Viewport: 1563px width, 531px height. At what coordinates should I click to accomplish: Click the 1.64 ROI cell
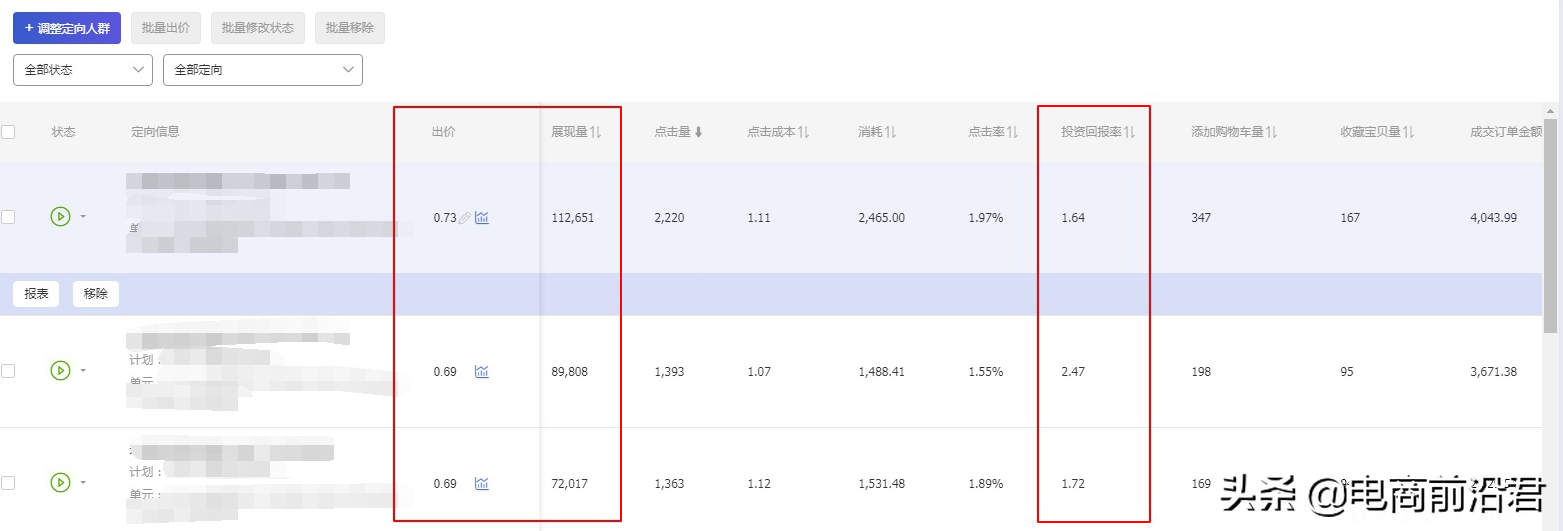tap(1073, 217)
